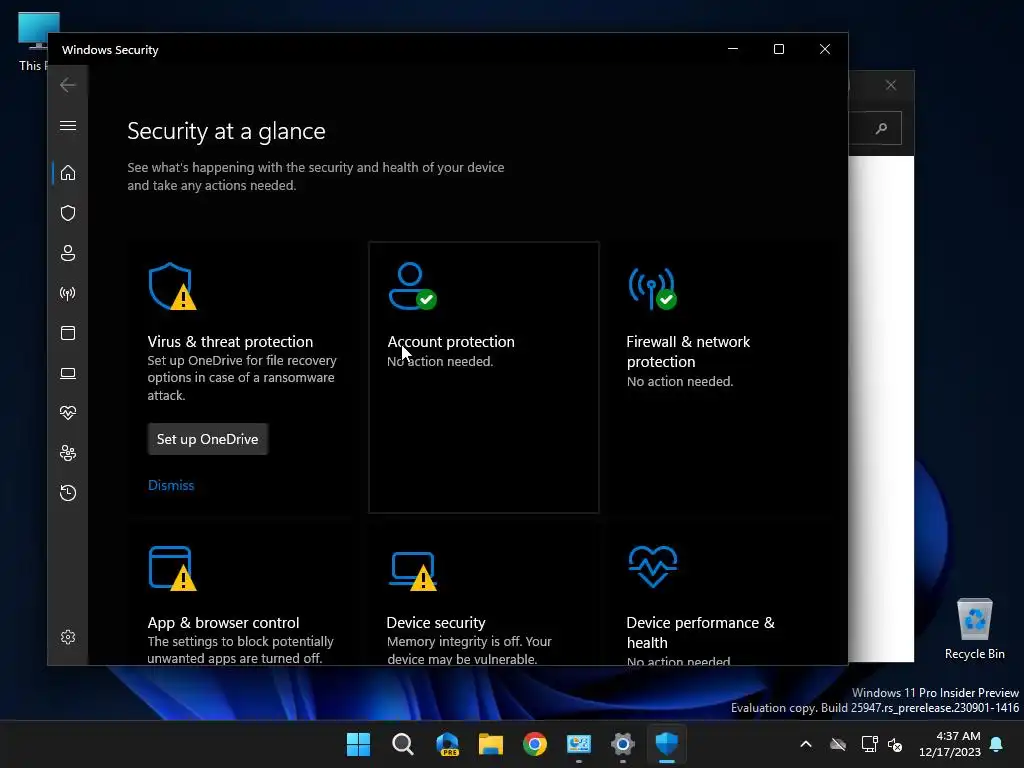Screen dimensions: 1024x768
Task: Open Device performance & health heading
Action: click(x=700, y=632)
